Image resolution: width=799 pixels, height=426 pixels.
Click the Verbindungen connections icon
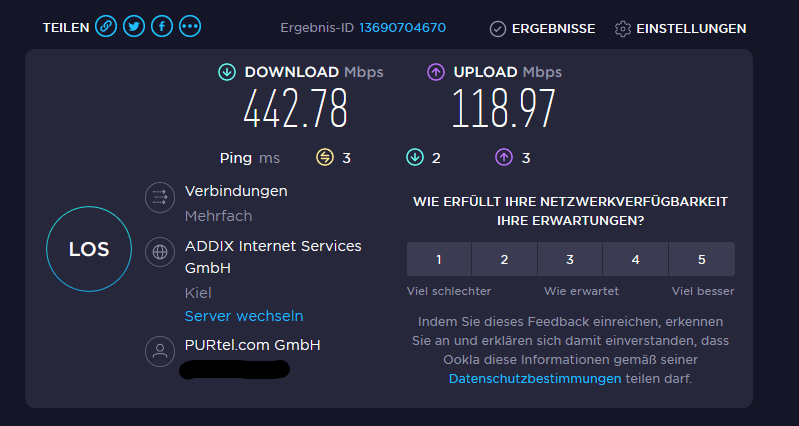pyautogui.click(x=160, y=197)
